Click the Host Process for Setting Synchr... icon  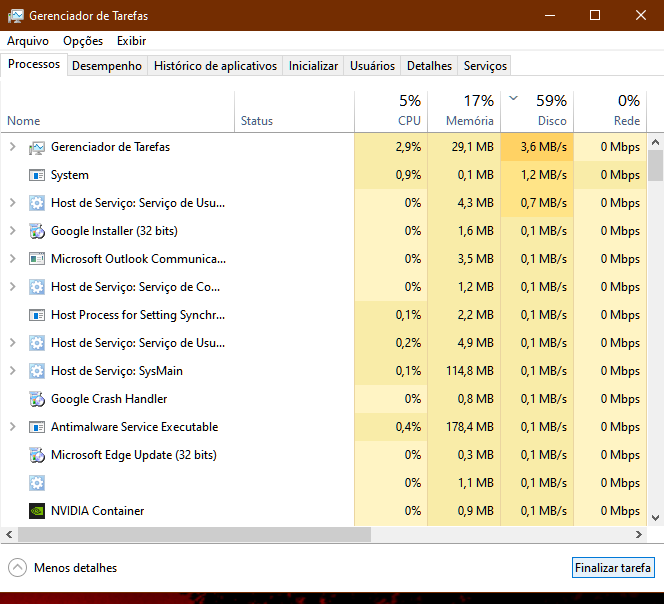(x=37, y=315)
